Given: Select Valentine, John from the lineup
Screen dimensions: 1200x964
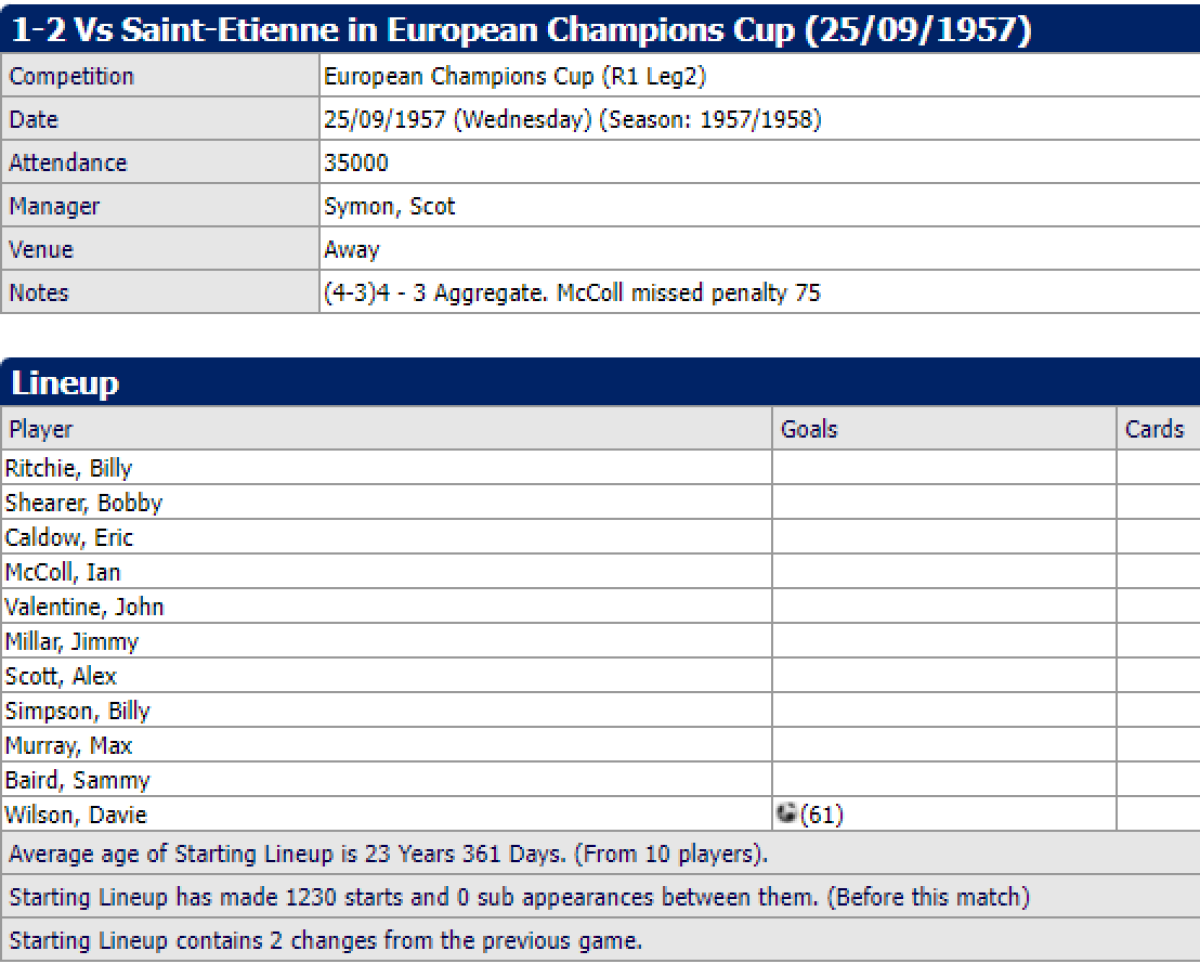Looking at the screenshot, I should click(84, 607).
